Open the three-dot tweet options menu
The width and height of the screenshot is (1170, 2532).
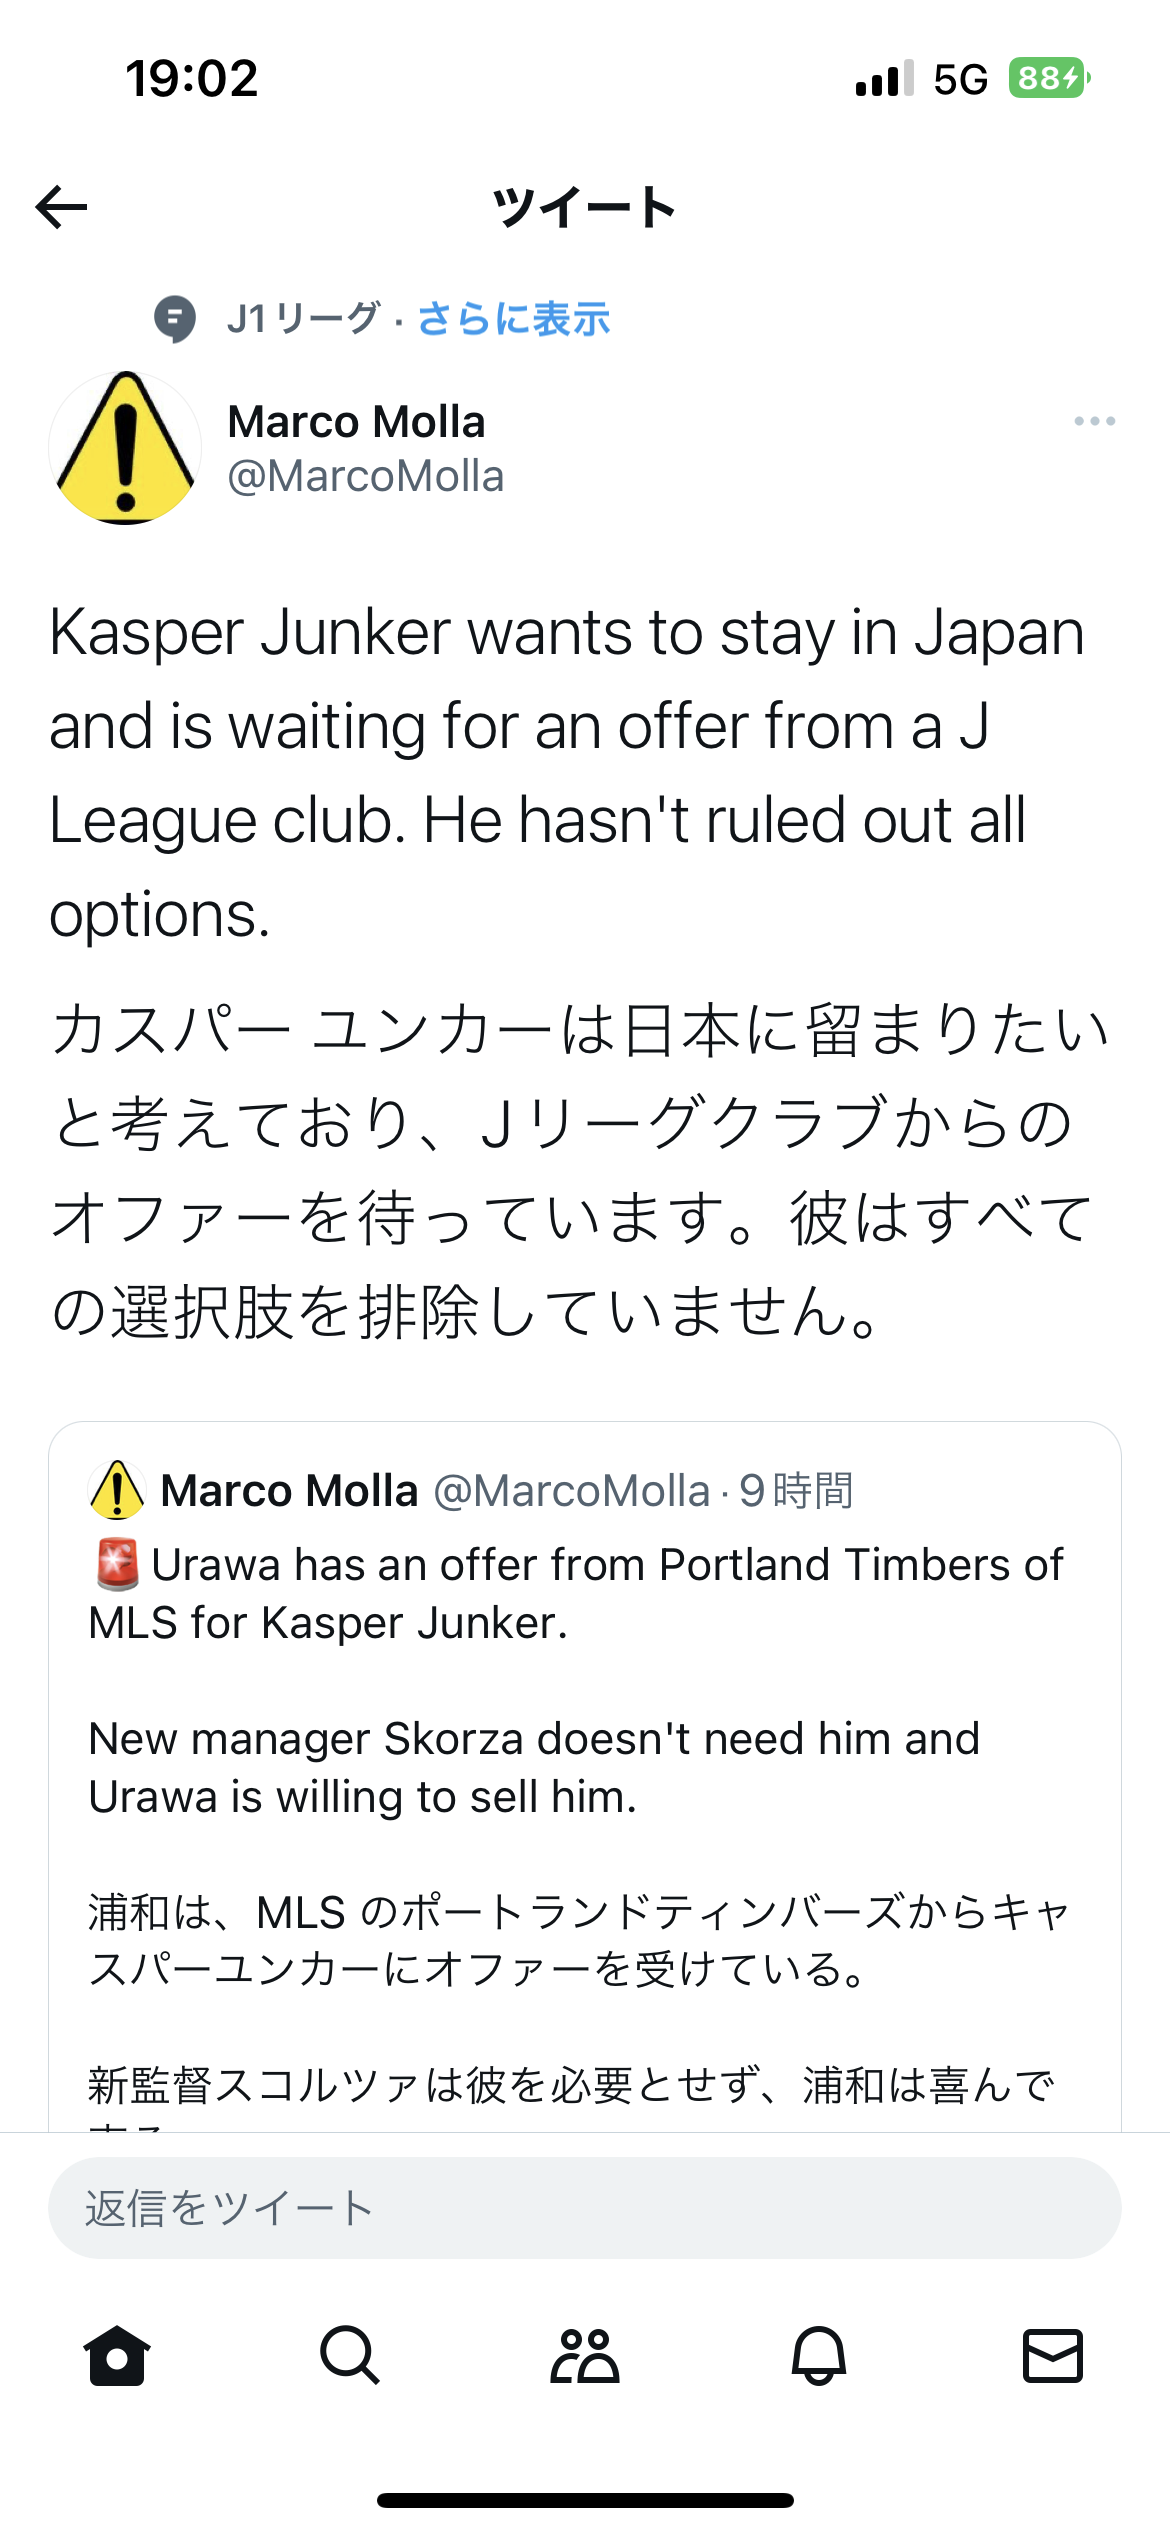pos(1094,421)
